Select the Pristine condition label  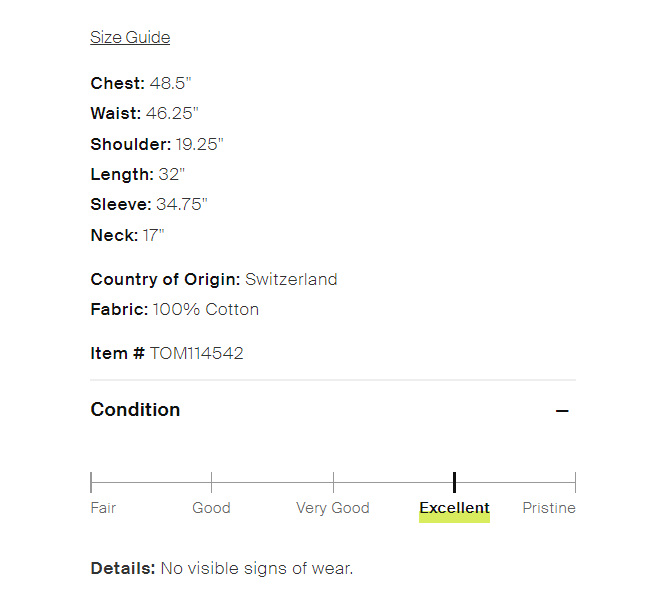(549, 508)
